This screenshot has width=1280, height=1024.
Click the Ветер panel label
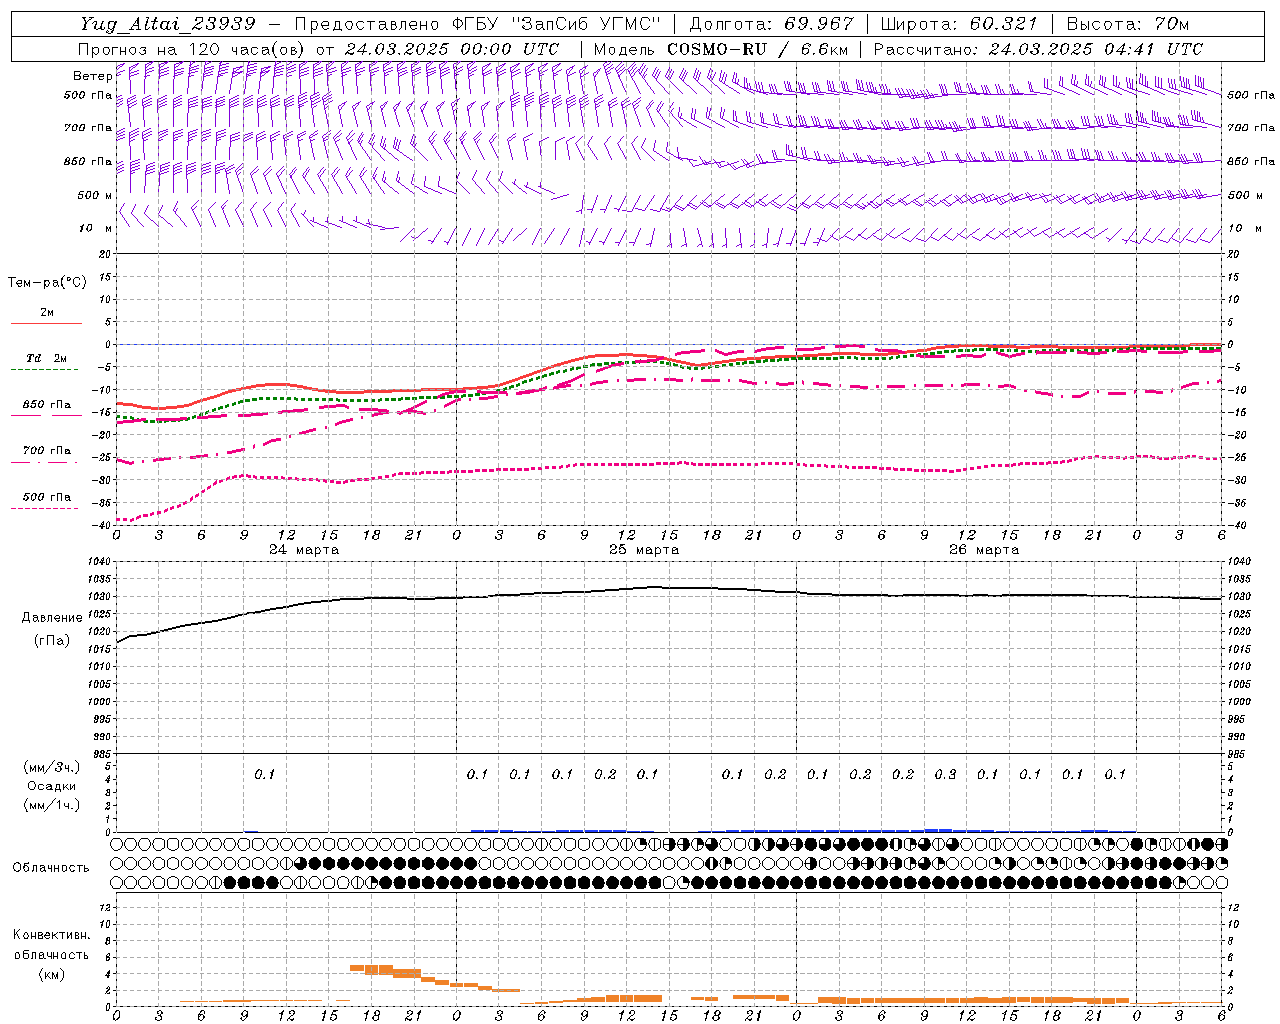point(92,76)
